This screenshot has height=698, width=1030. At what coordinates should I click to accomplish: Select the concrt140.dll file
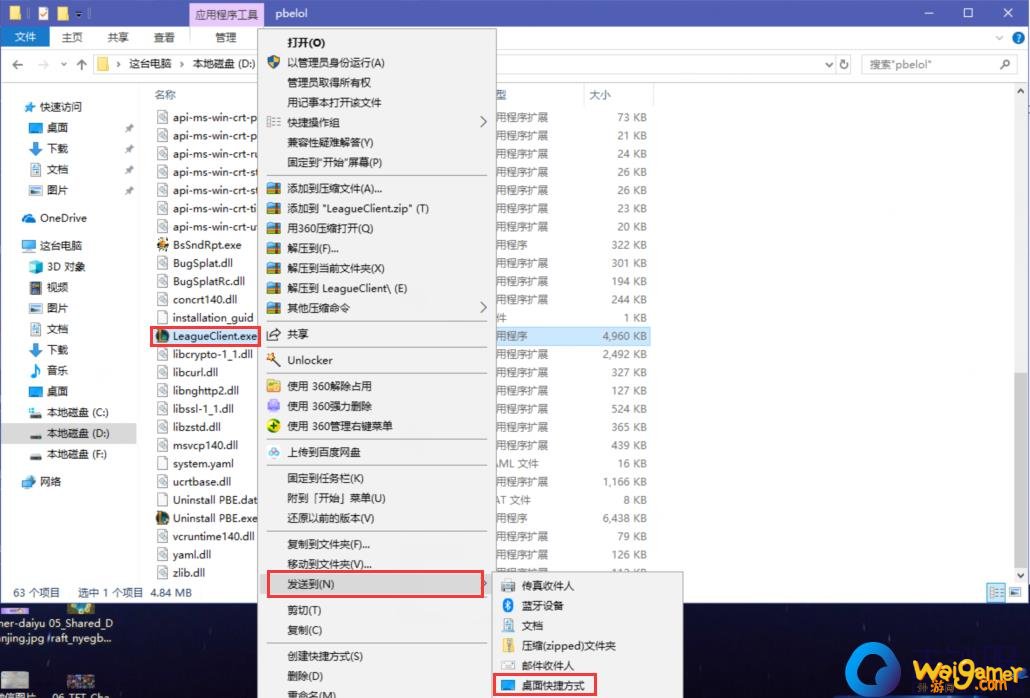pos(205,299)
